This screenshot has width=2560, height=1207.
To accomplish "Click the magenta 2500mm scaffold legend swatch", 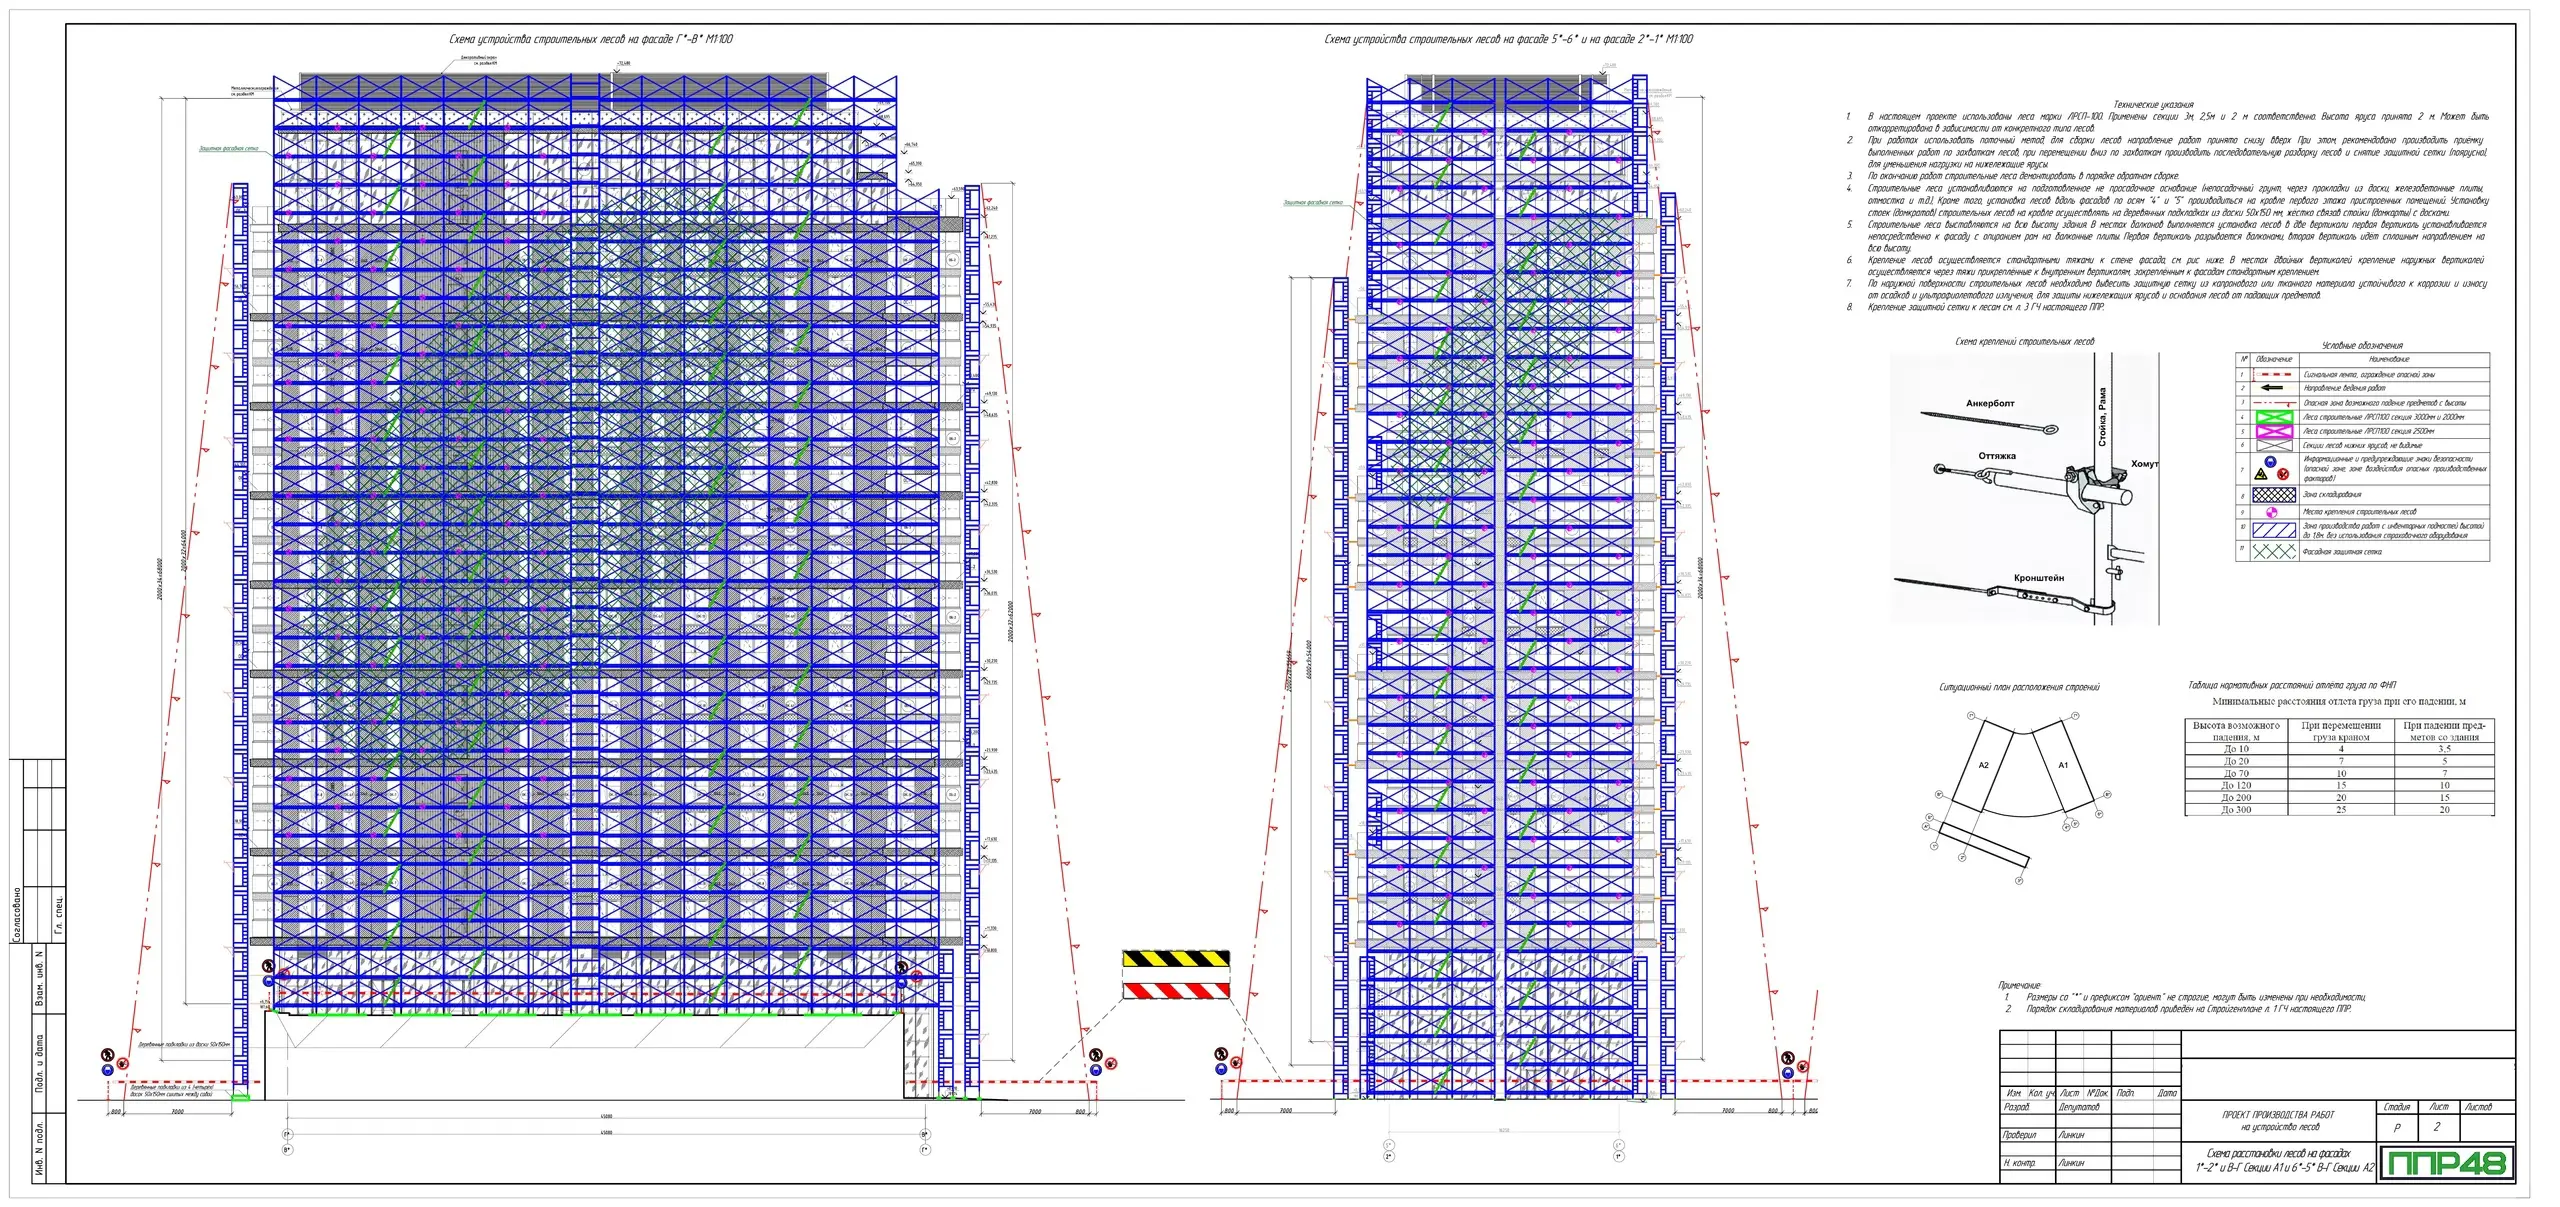I will coord(2274,431).
